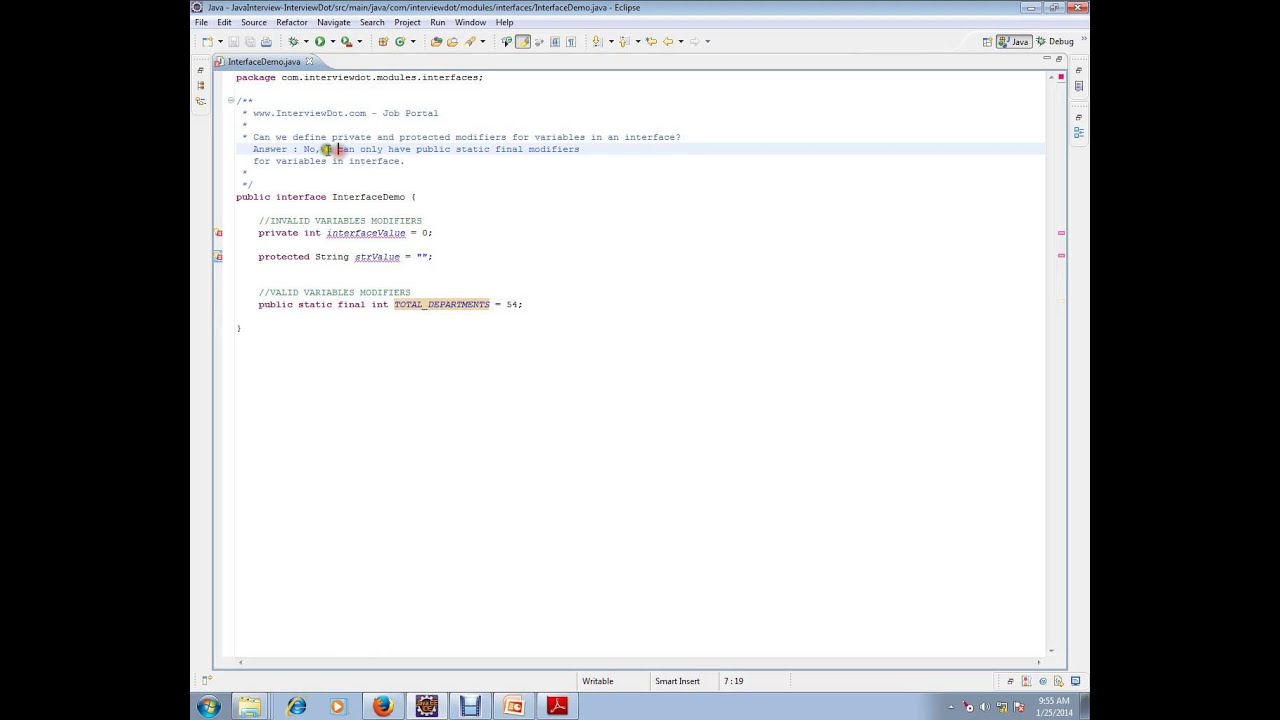The height and width of the screenshot is (720, 1280).
Task: Click the Previous Annotation arrow icon
Action: 623,41
